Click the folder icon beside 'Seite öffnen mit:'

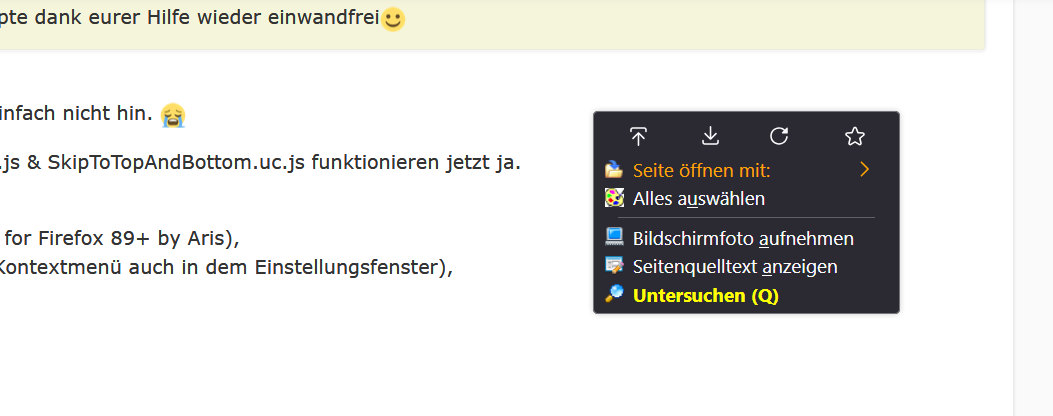tap(614, 170)
